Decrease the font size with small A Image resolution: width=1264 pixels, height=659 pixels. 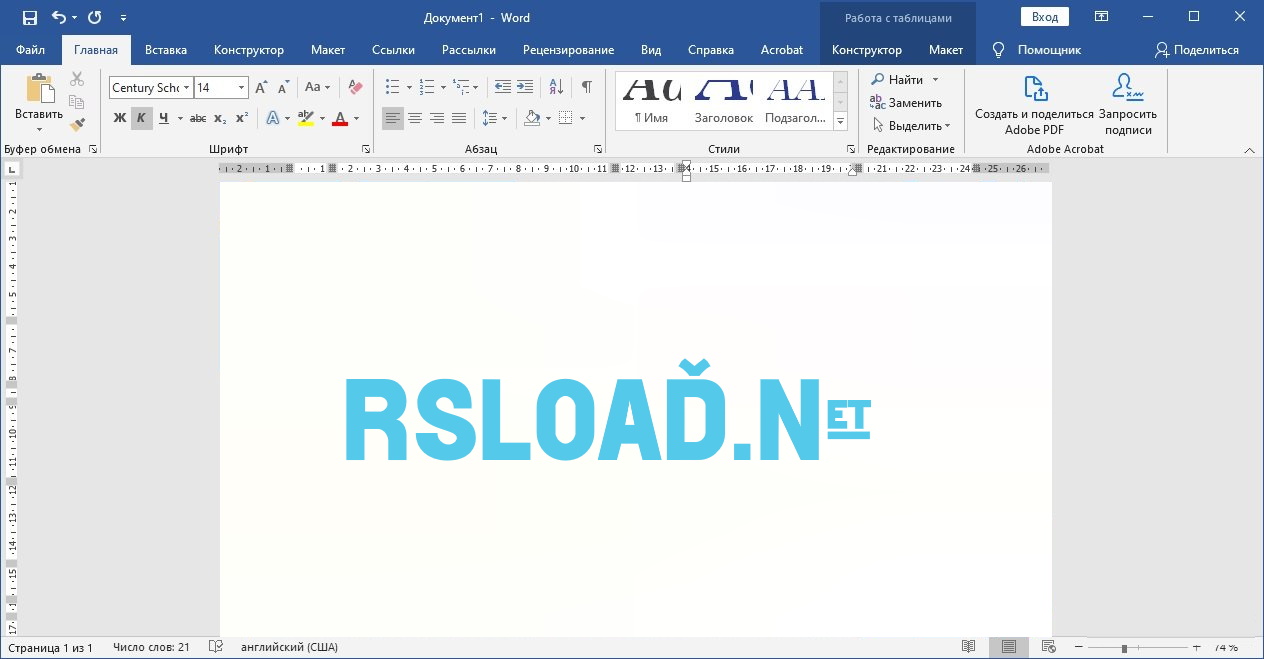tap(284, 88)
